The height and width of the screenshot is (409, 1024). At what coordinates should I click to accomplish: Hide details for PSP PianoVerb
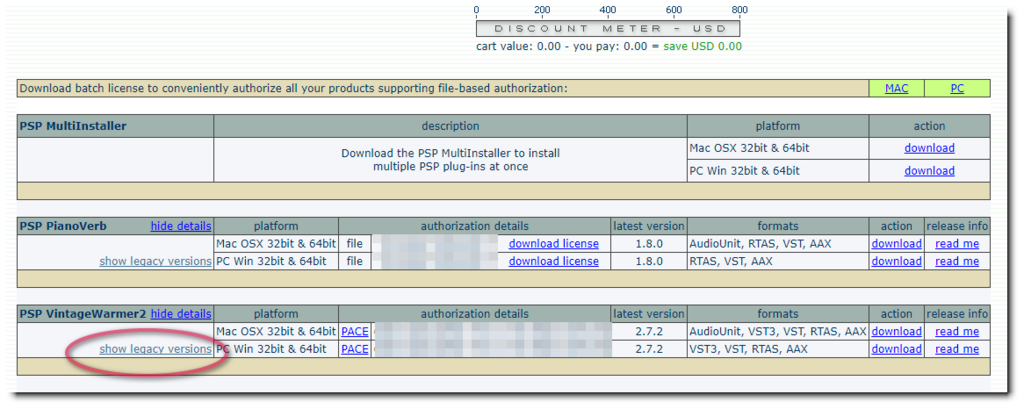click(181, 226)
